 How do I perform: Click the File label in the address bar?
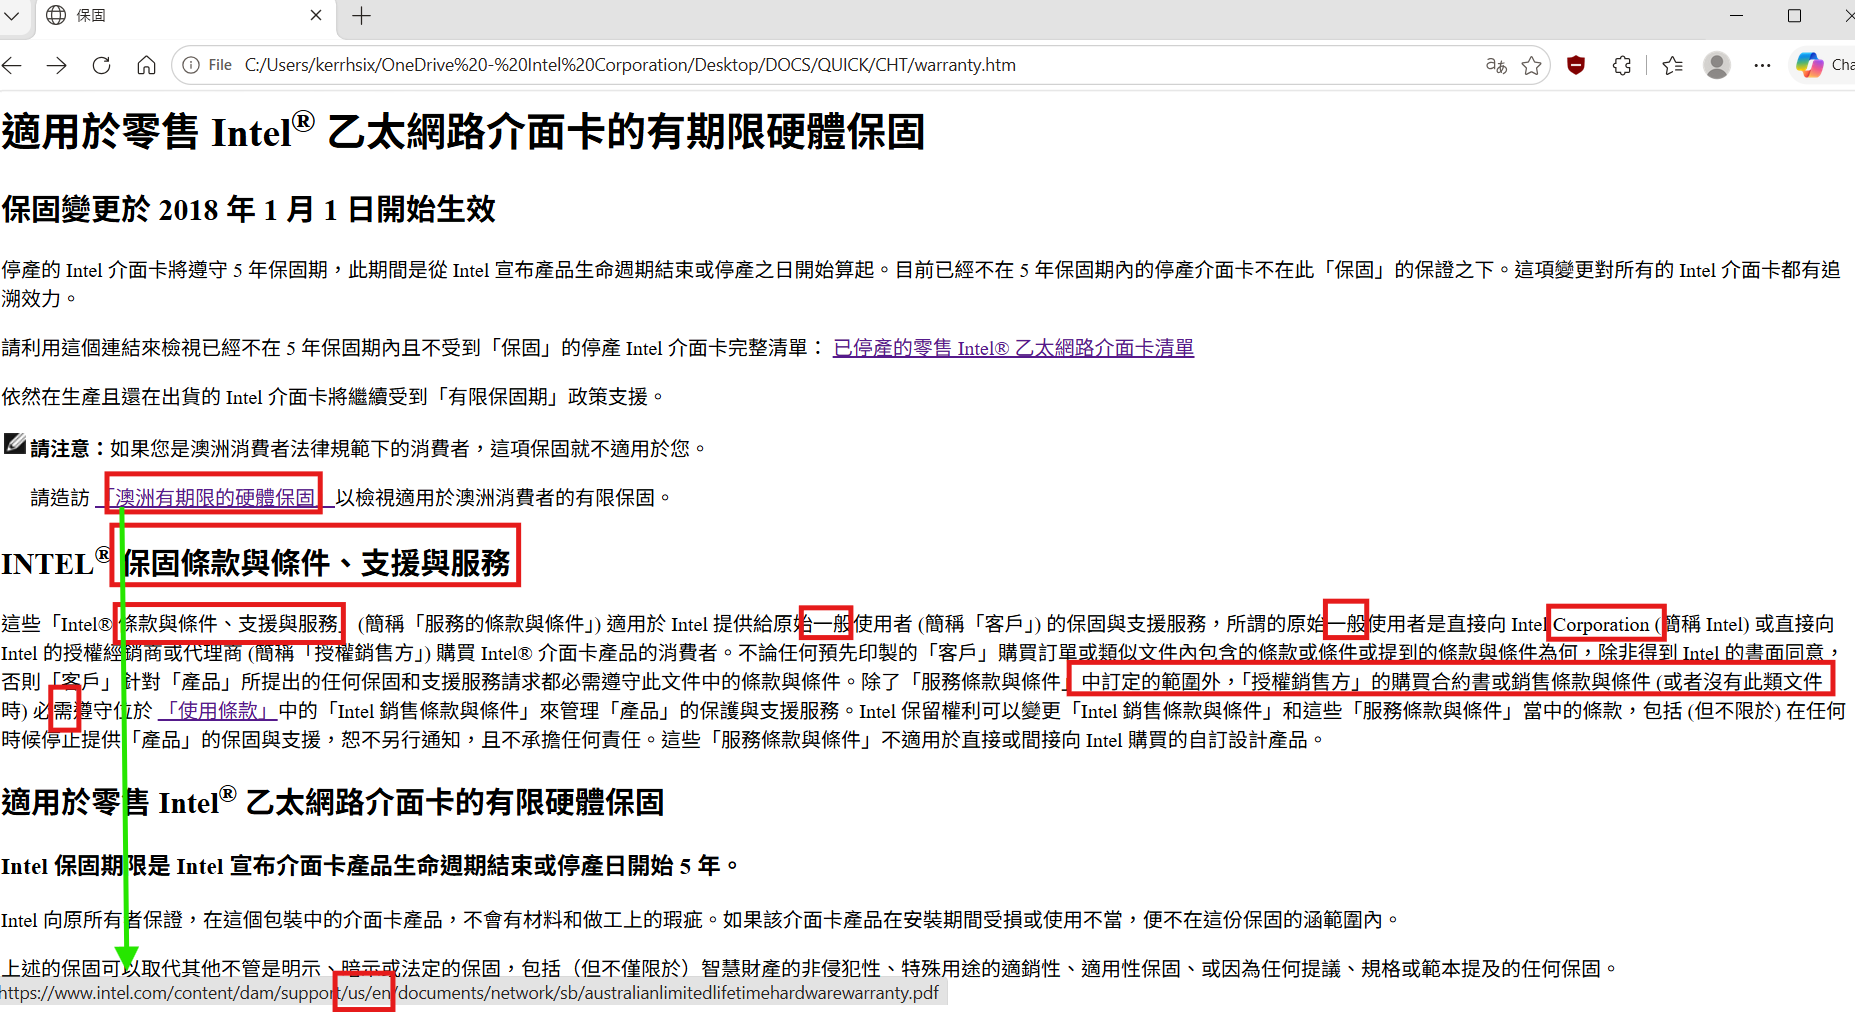[x=220, y=65]
